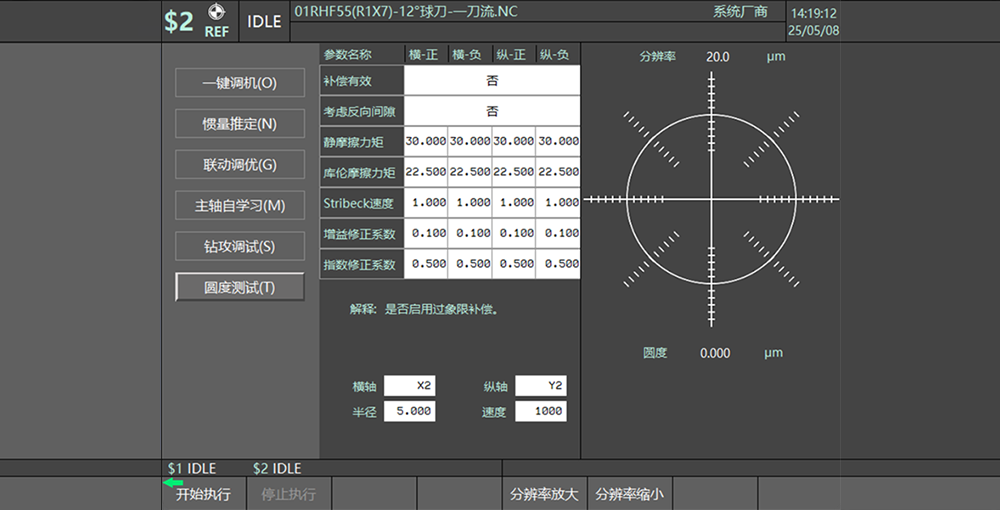The image size is (1000, 510).
Task: Edit the 速度 field showing 1000
Action: coord(541,411)
